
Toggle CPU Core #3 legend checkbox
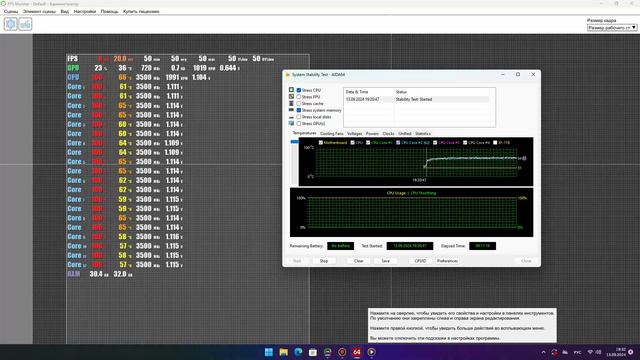pos(435,142)
